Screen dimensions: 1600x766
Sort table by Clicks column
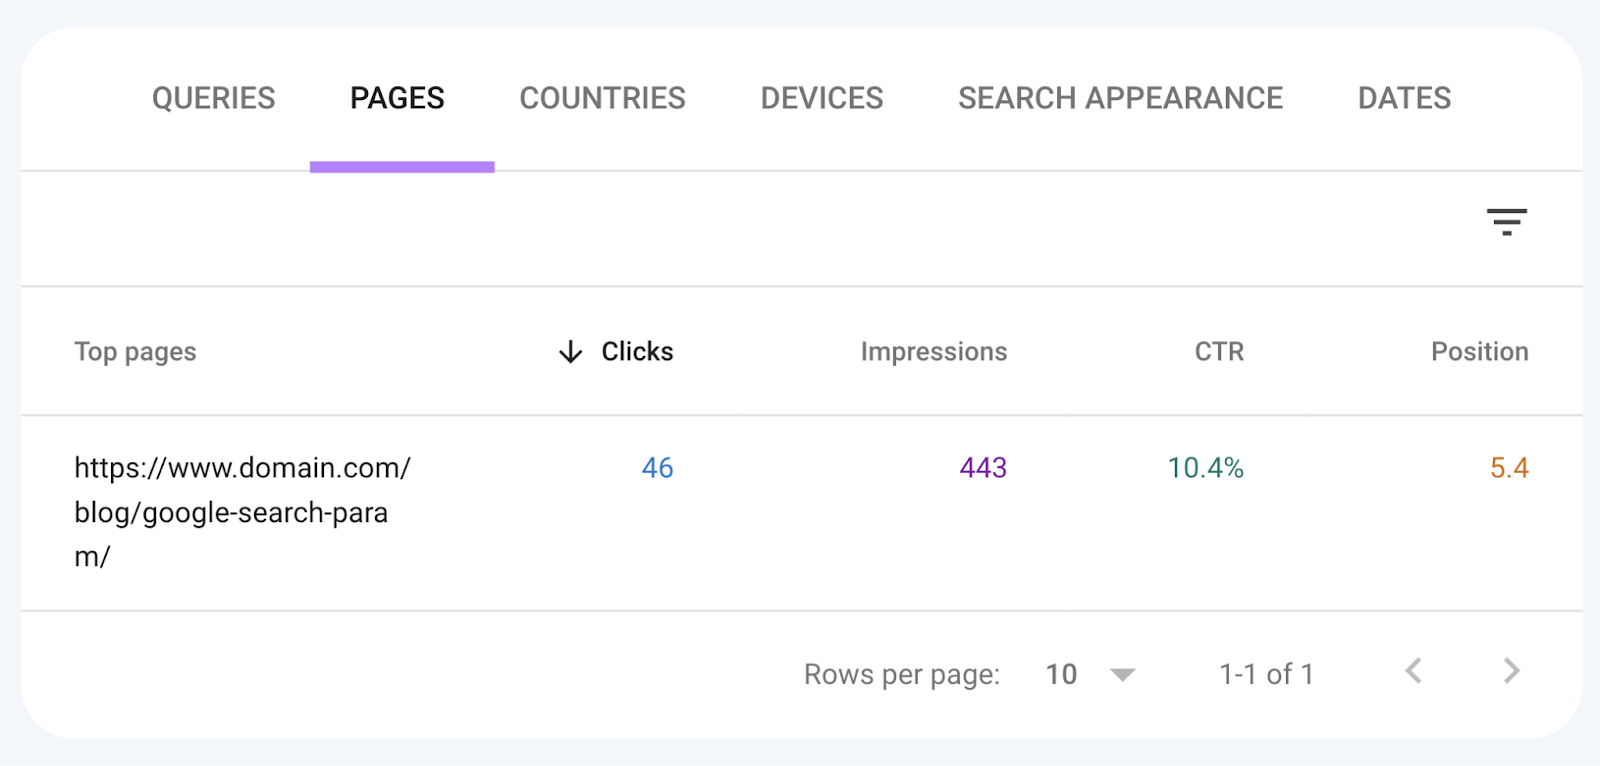[637, 352]
